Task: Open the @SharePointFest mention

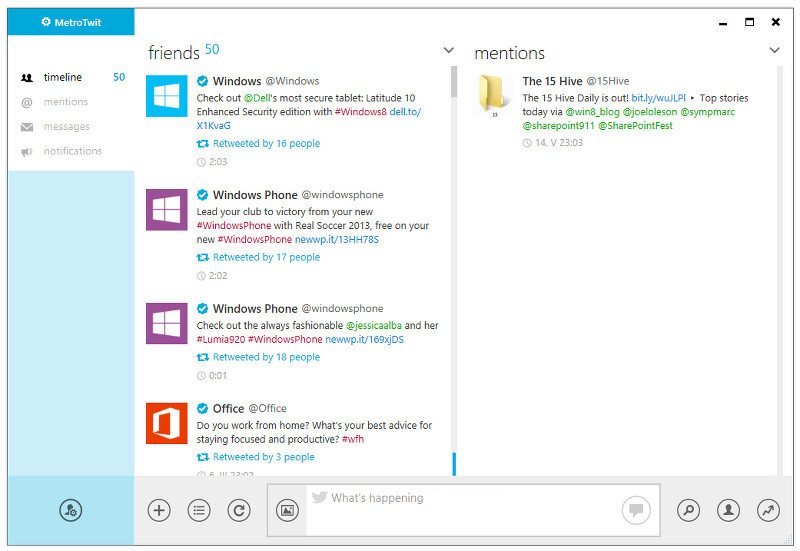Action: (x=635, y=126)
